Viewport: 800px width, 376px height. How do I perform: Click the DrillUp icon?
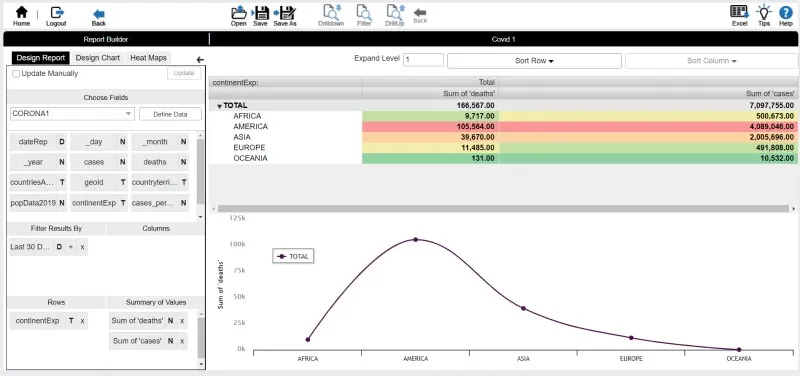(x=395, y=12)
